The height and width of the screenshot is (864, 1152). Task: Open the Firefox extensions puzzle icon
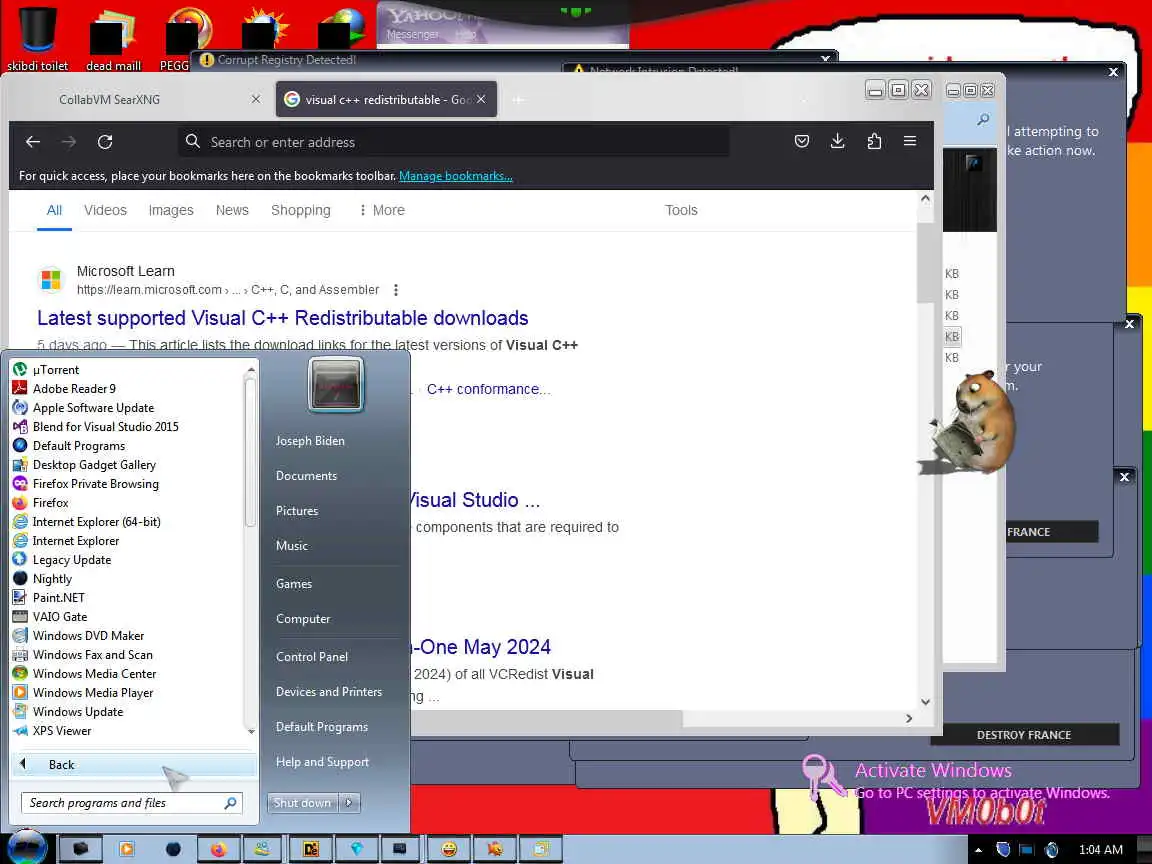pyautogui.click(x=874, y=141)
